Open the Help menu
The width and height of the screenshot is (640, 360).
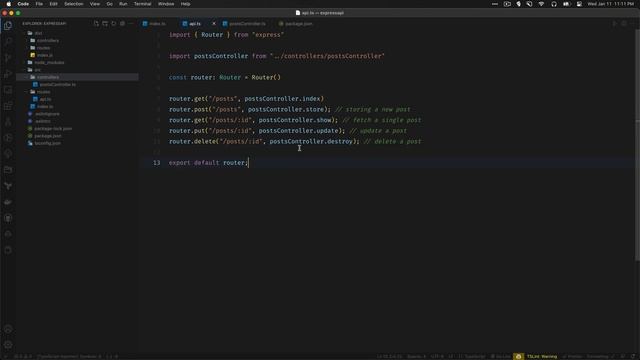[x=185, y=4]
